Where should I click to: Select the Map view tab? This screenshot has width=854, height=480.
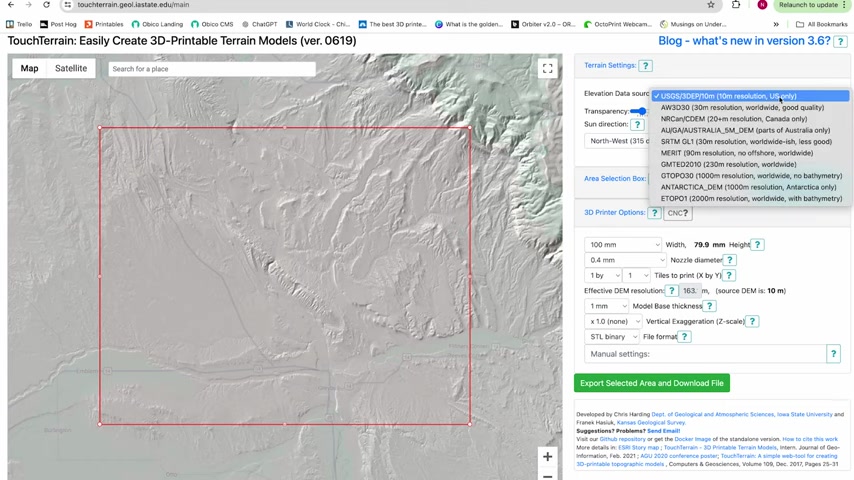pyautogui.click(x=29, y=69)
